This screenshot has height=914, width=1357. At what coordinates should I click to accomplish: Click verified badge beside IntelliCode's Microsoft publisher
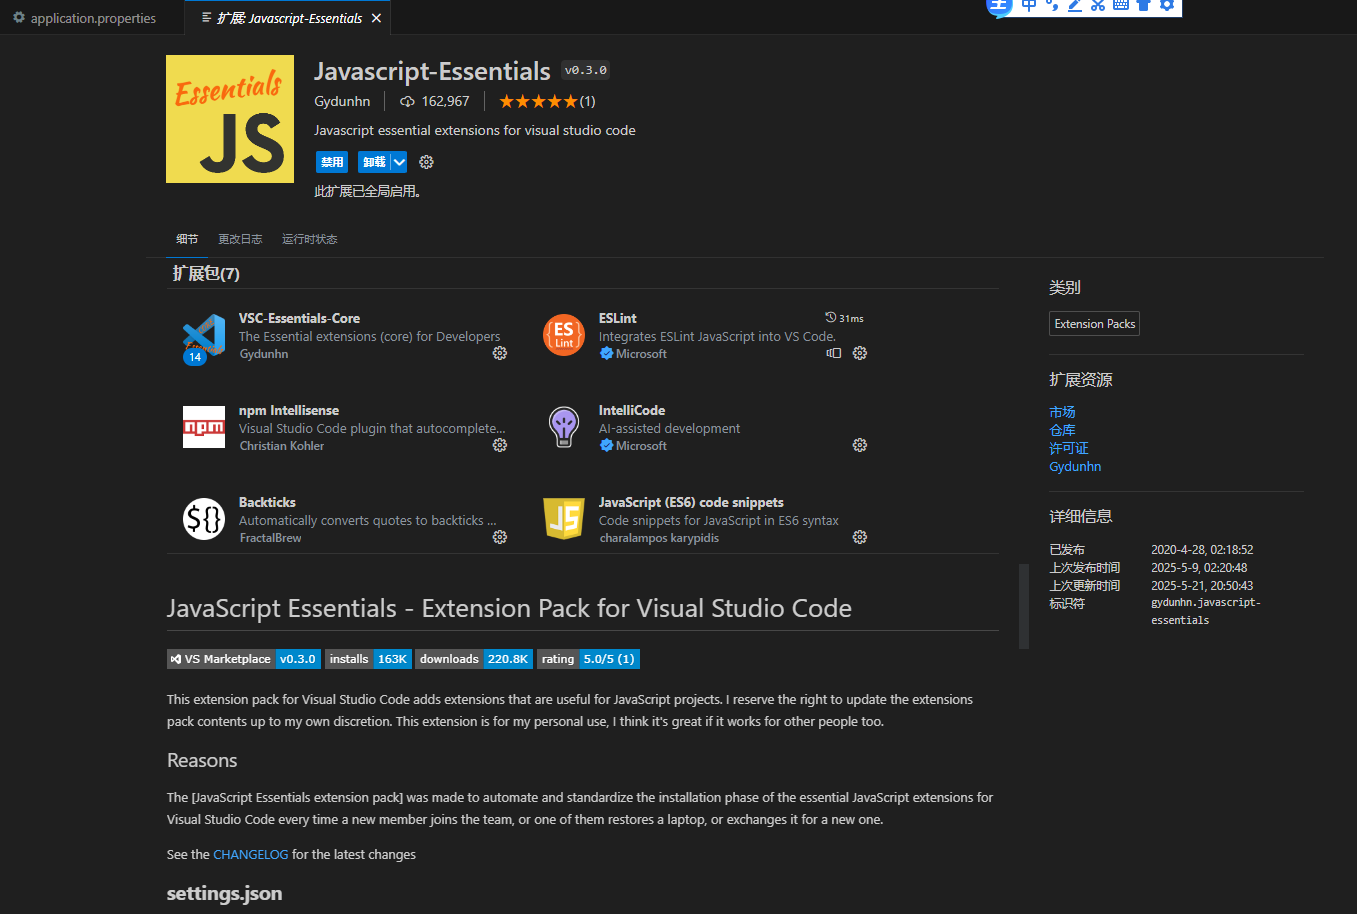point(606,445)
